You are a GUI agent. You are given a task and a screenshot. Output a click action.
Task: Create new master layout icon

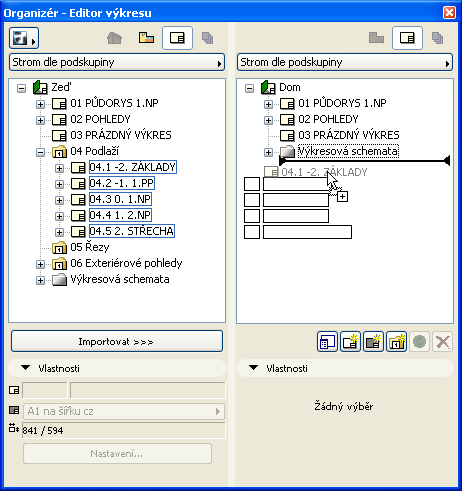click(373, 342)
